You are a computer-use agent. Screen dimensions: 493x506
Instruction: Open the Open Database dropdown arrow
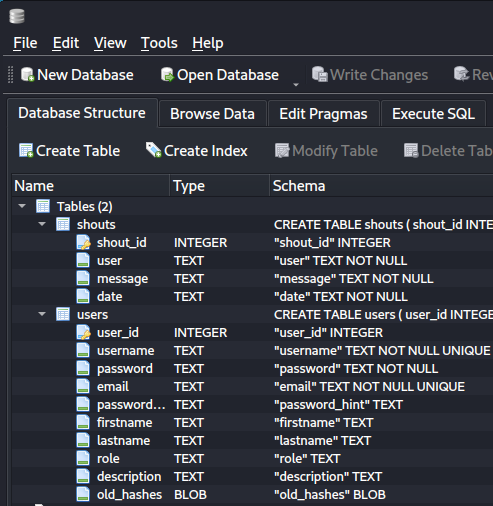pyautogui.click(x=296, y=85)
